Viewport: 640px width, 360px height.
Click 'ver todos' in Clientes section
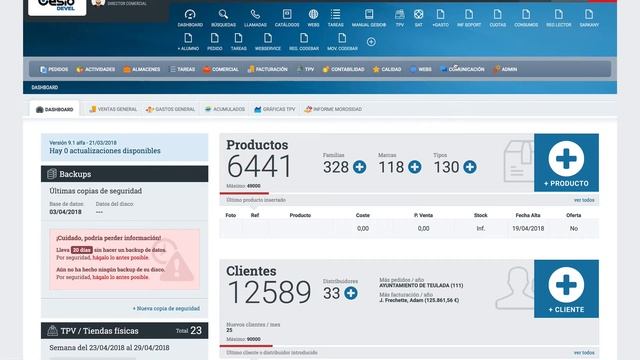(x=584, y=353)
